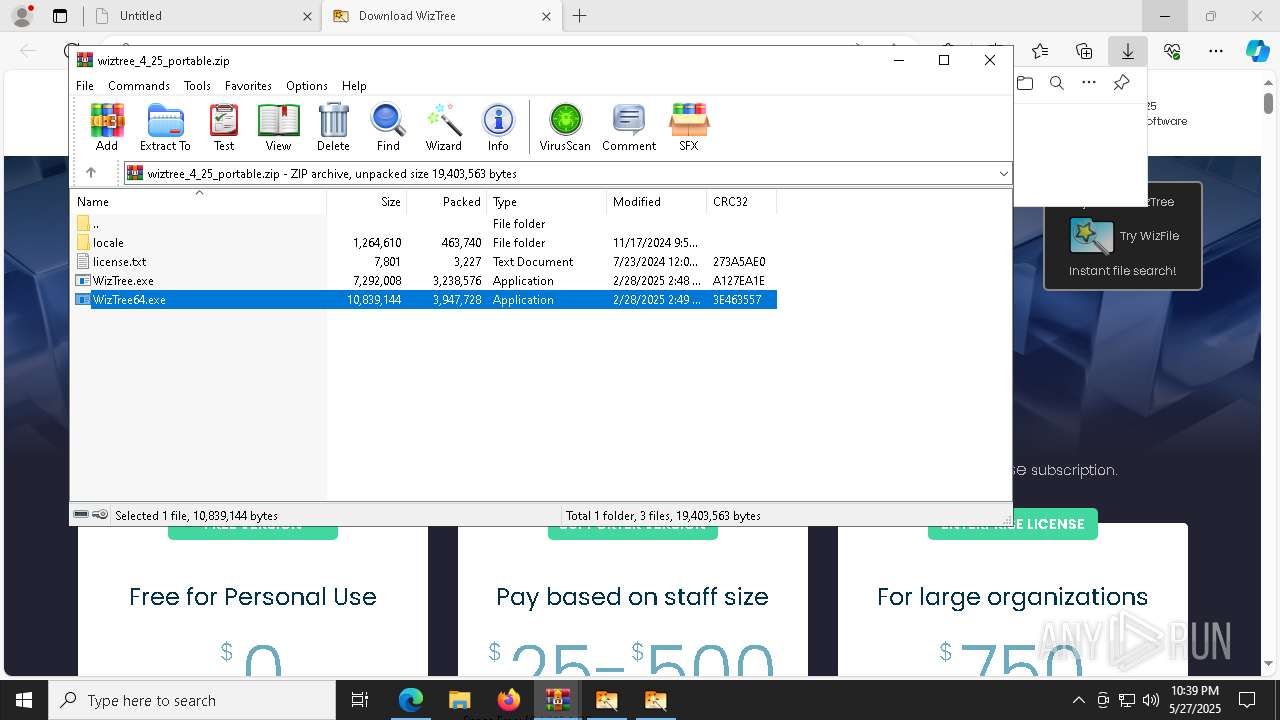The width and height of the screenshot is (1280, 720).
Task: Open Edge tab actions menu icon
Action: pos(60,16)
